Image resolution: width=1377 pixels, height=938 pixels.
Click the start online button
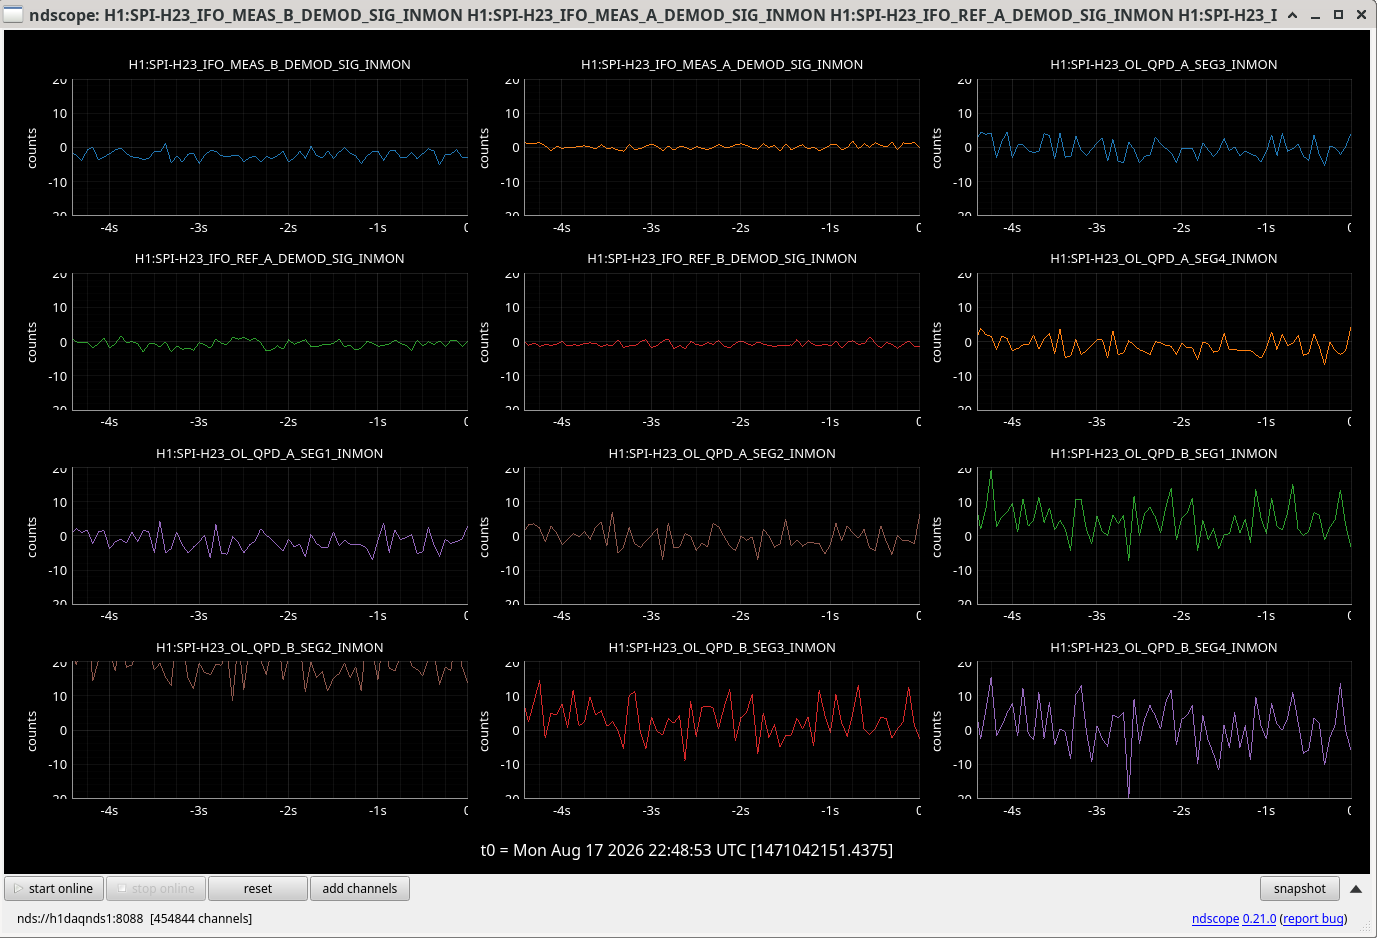click(55, 888)
